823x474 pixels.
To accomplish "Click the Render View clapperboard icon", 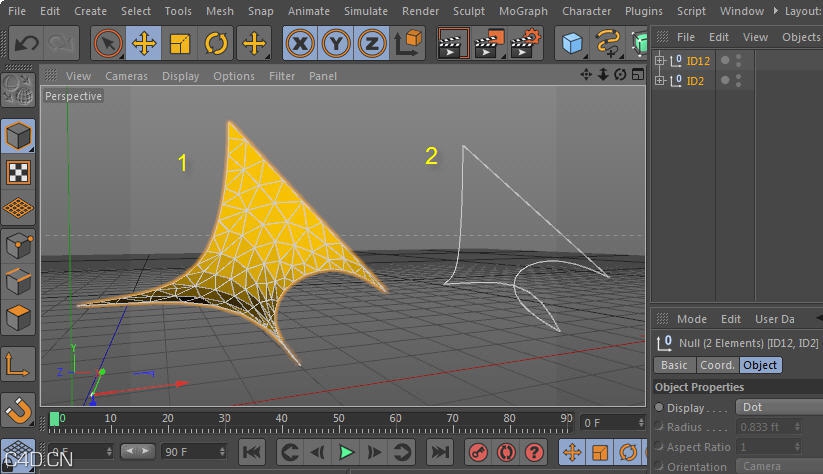I will click(x=453, y=43).
